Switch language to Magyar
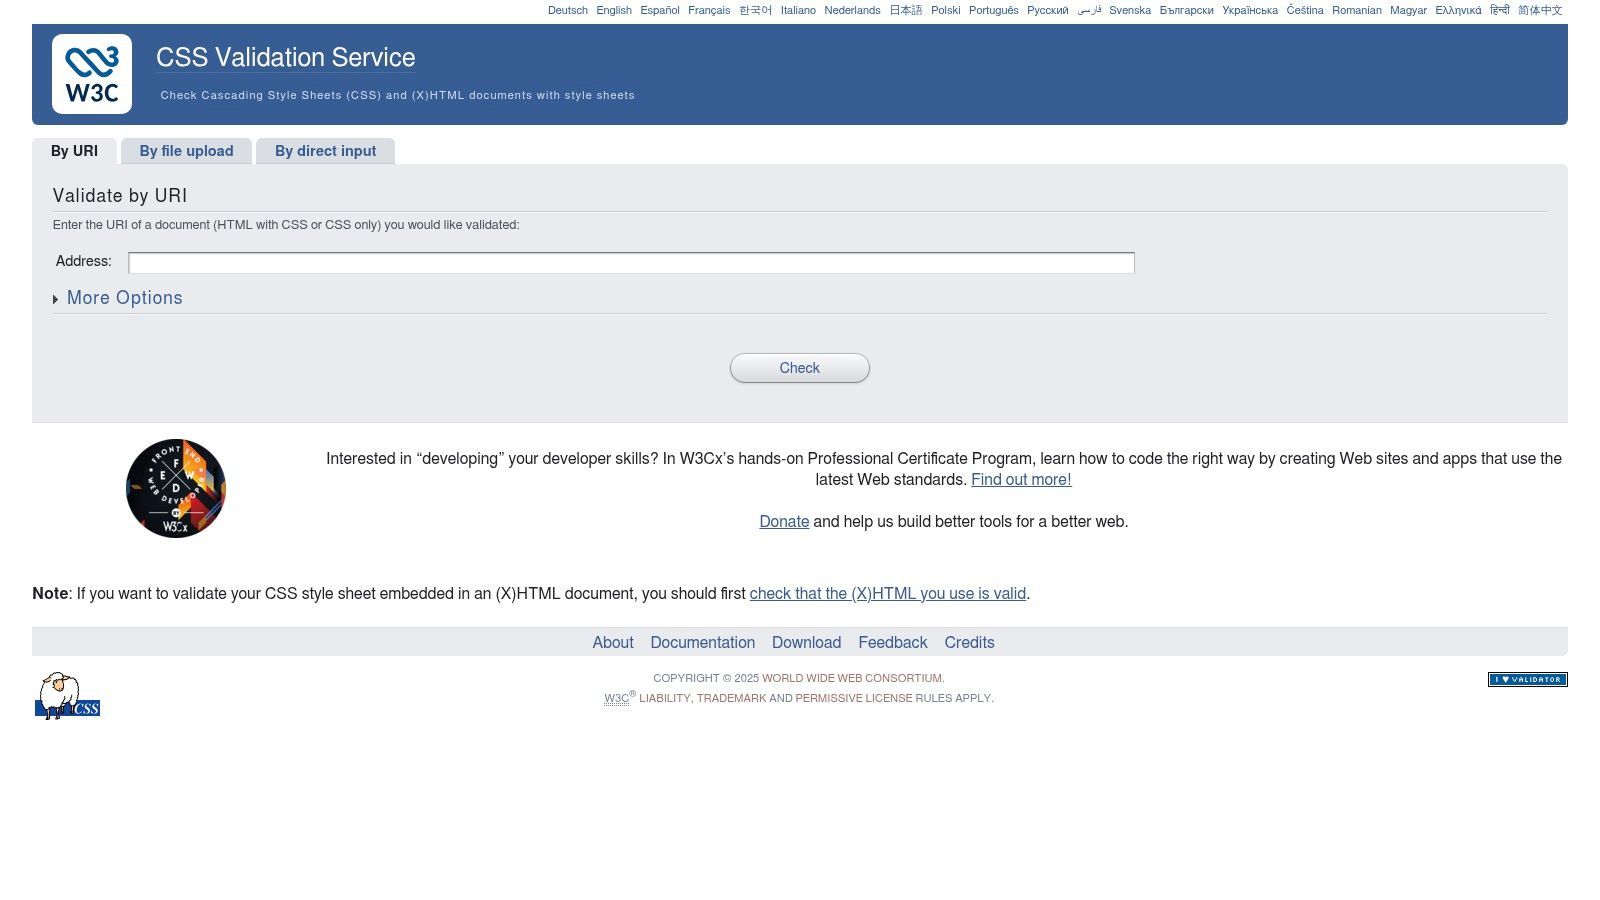The width and height of the screenshot is (1600, 900). (1408, 10)
